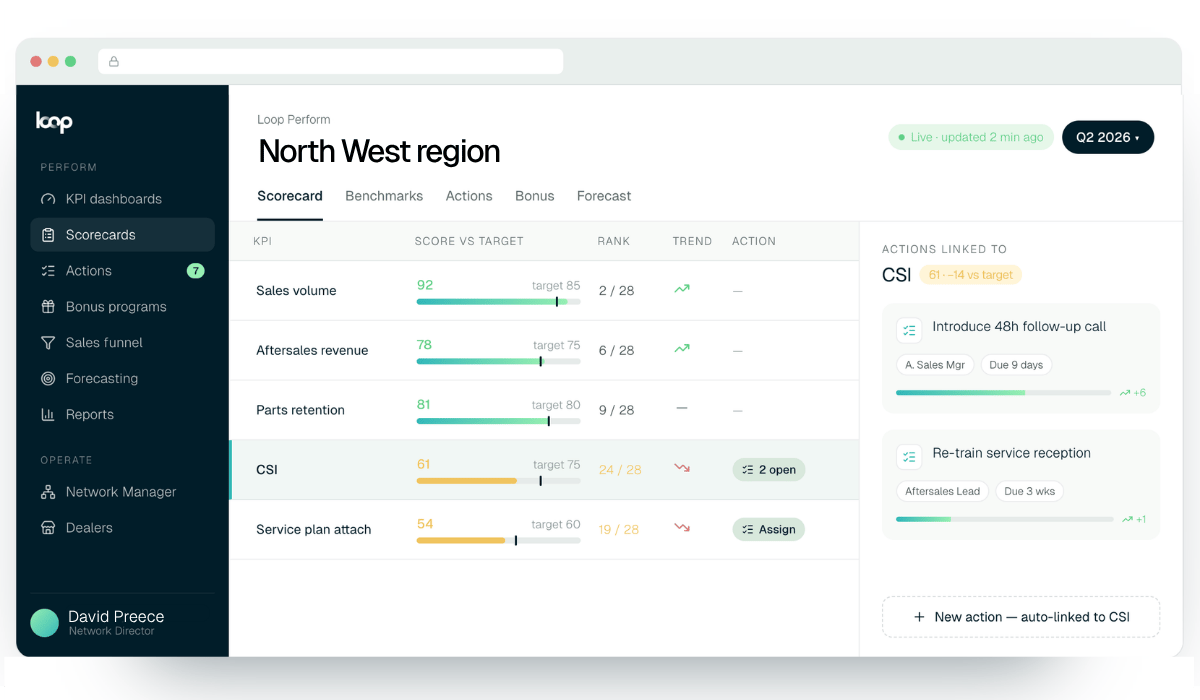Click the Aftersales Lead tag
This screenshot has width=1200, height=700.
click(943, 491)
